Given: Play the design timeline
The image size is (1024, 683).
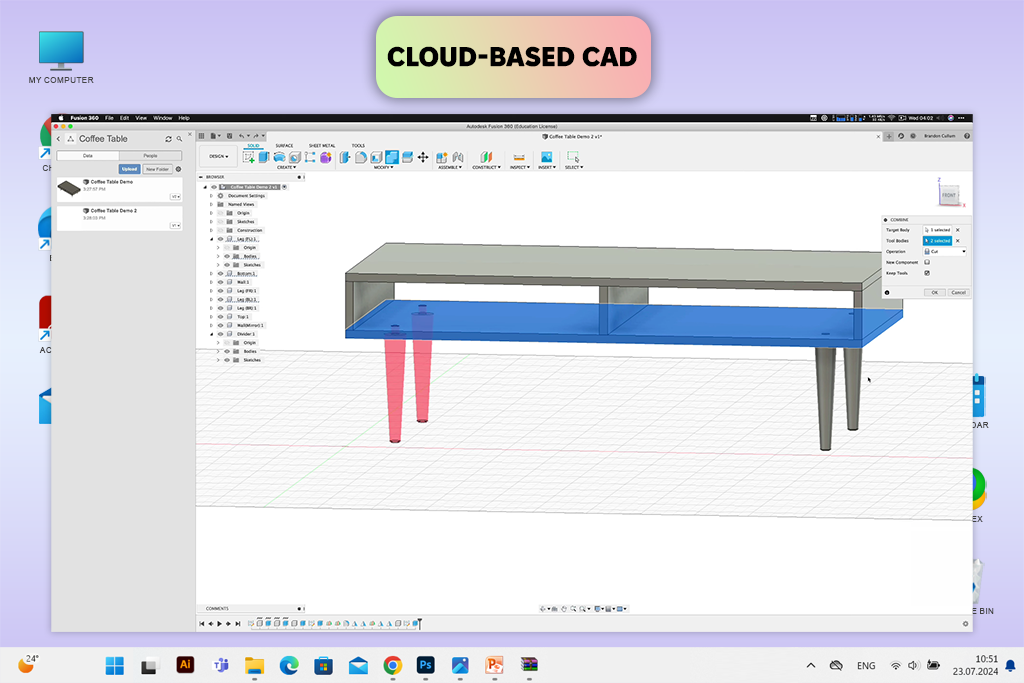Looking at the screenshot, I should 219,624.
